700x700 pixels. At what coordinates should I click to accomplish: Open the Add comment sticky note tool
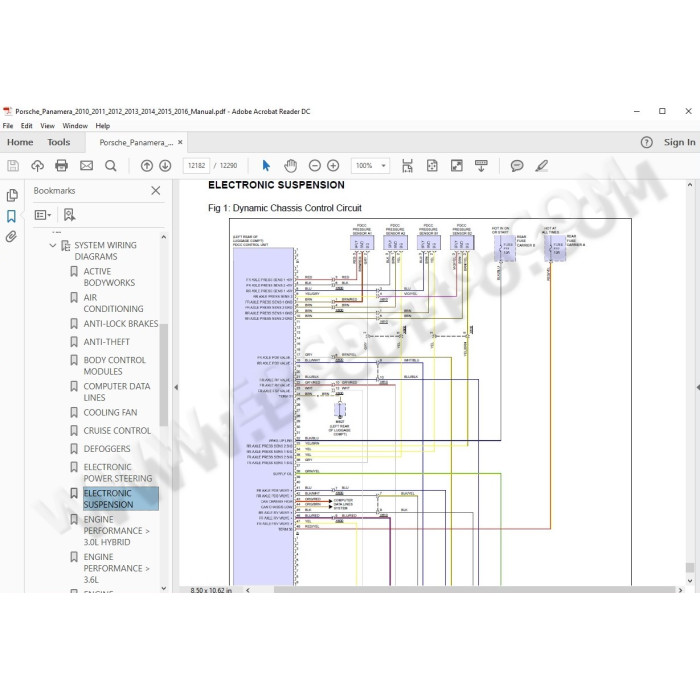tap(517, 166)
